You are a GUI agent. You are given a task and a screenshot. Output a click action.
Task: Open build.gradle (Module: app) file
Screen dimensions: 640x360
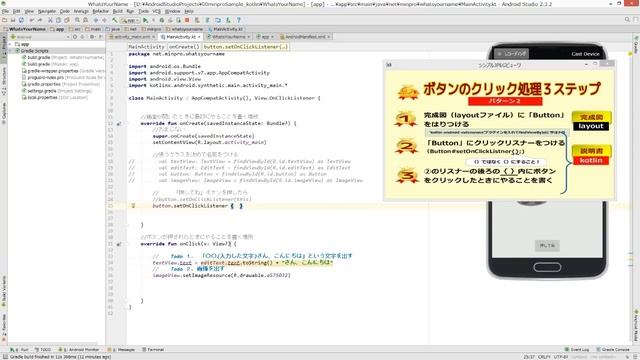50,64
